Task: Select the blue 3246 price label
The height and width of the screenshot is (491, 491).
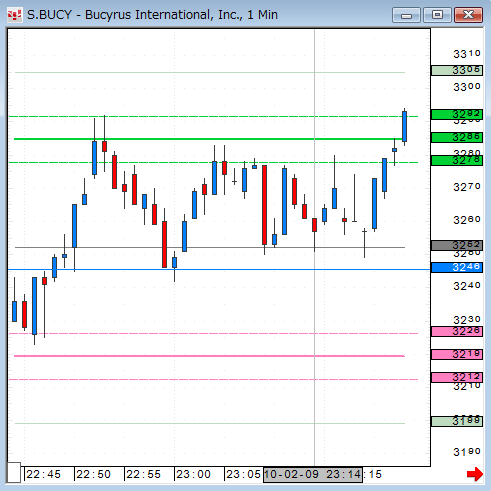Action: click(457, 267)
